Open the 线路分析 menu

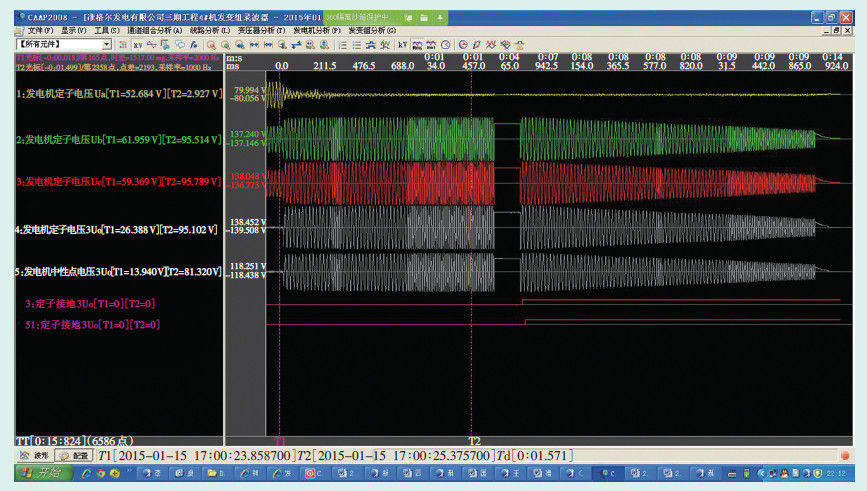tap(211, 32)
